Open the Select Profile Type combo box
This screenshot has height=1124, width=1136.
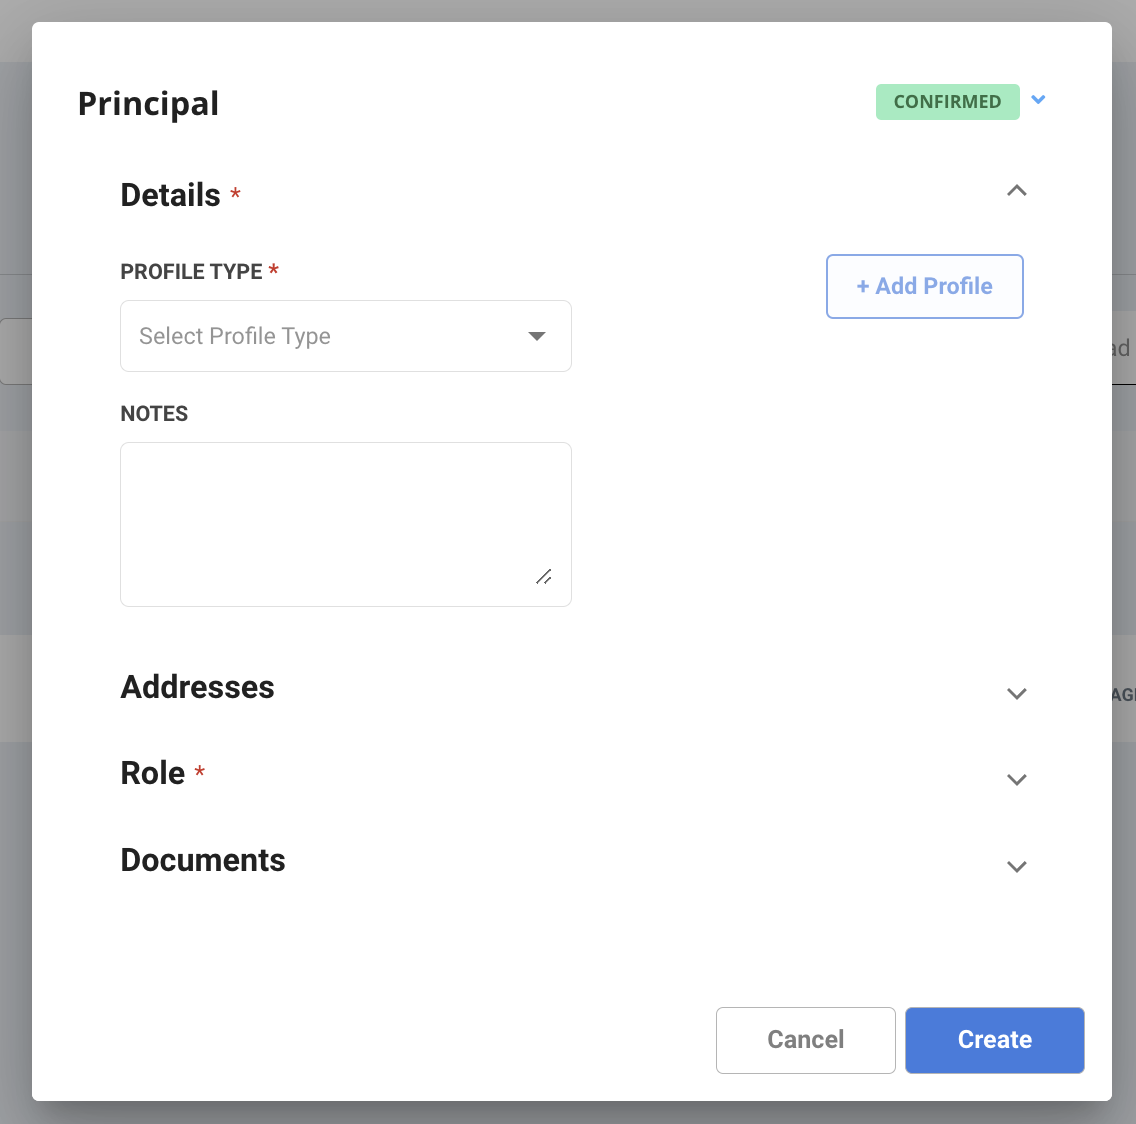(x=346, y=336)
